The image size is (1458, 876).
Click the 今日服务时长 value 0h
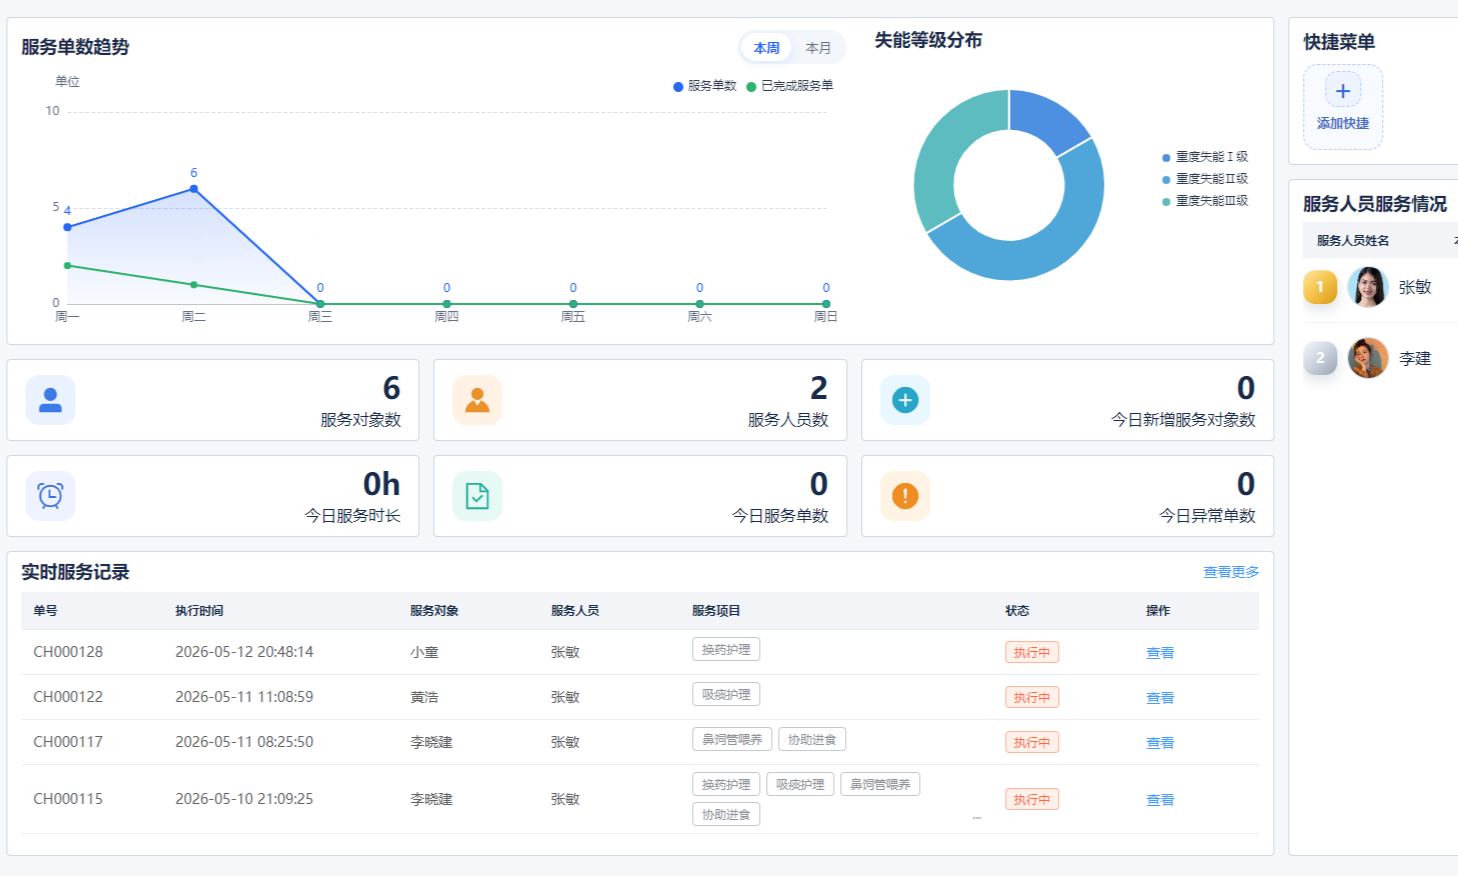click(381, 484)
